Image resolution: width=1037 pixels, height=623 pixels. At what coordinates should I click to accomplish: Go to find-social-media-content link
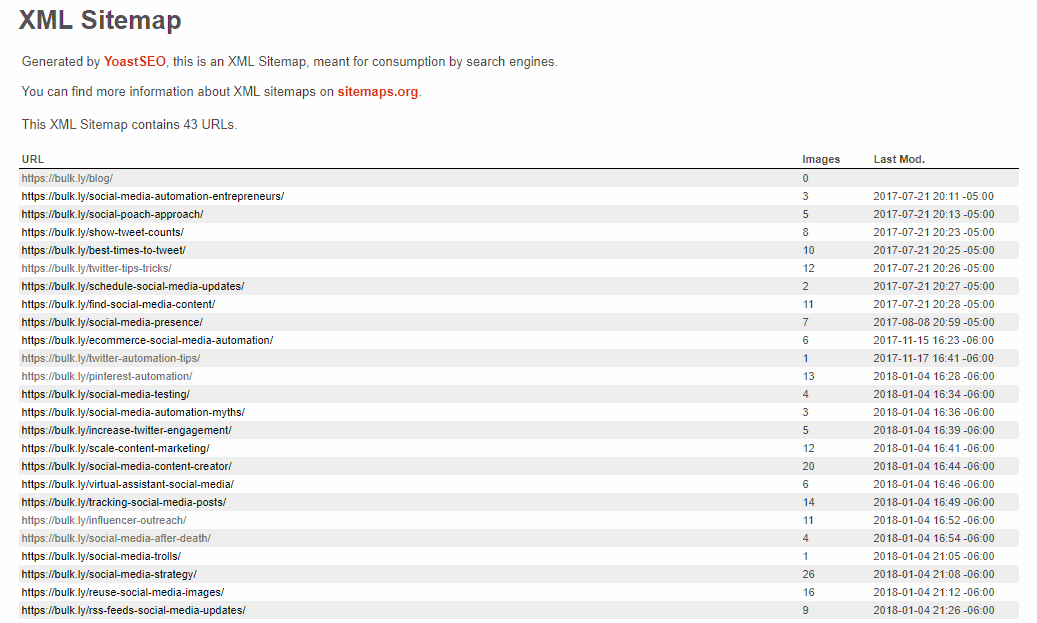coord(118,304)
